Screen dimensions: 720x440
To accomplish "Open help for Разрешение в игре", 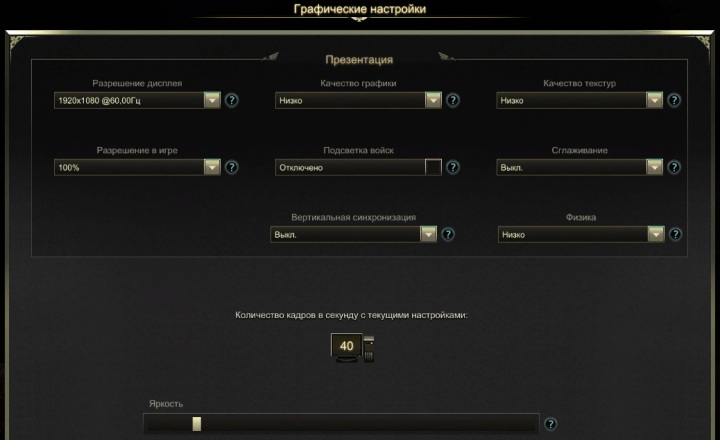I will click(x=232, y=167).
